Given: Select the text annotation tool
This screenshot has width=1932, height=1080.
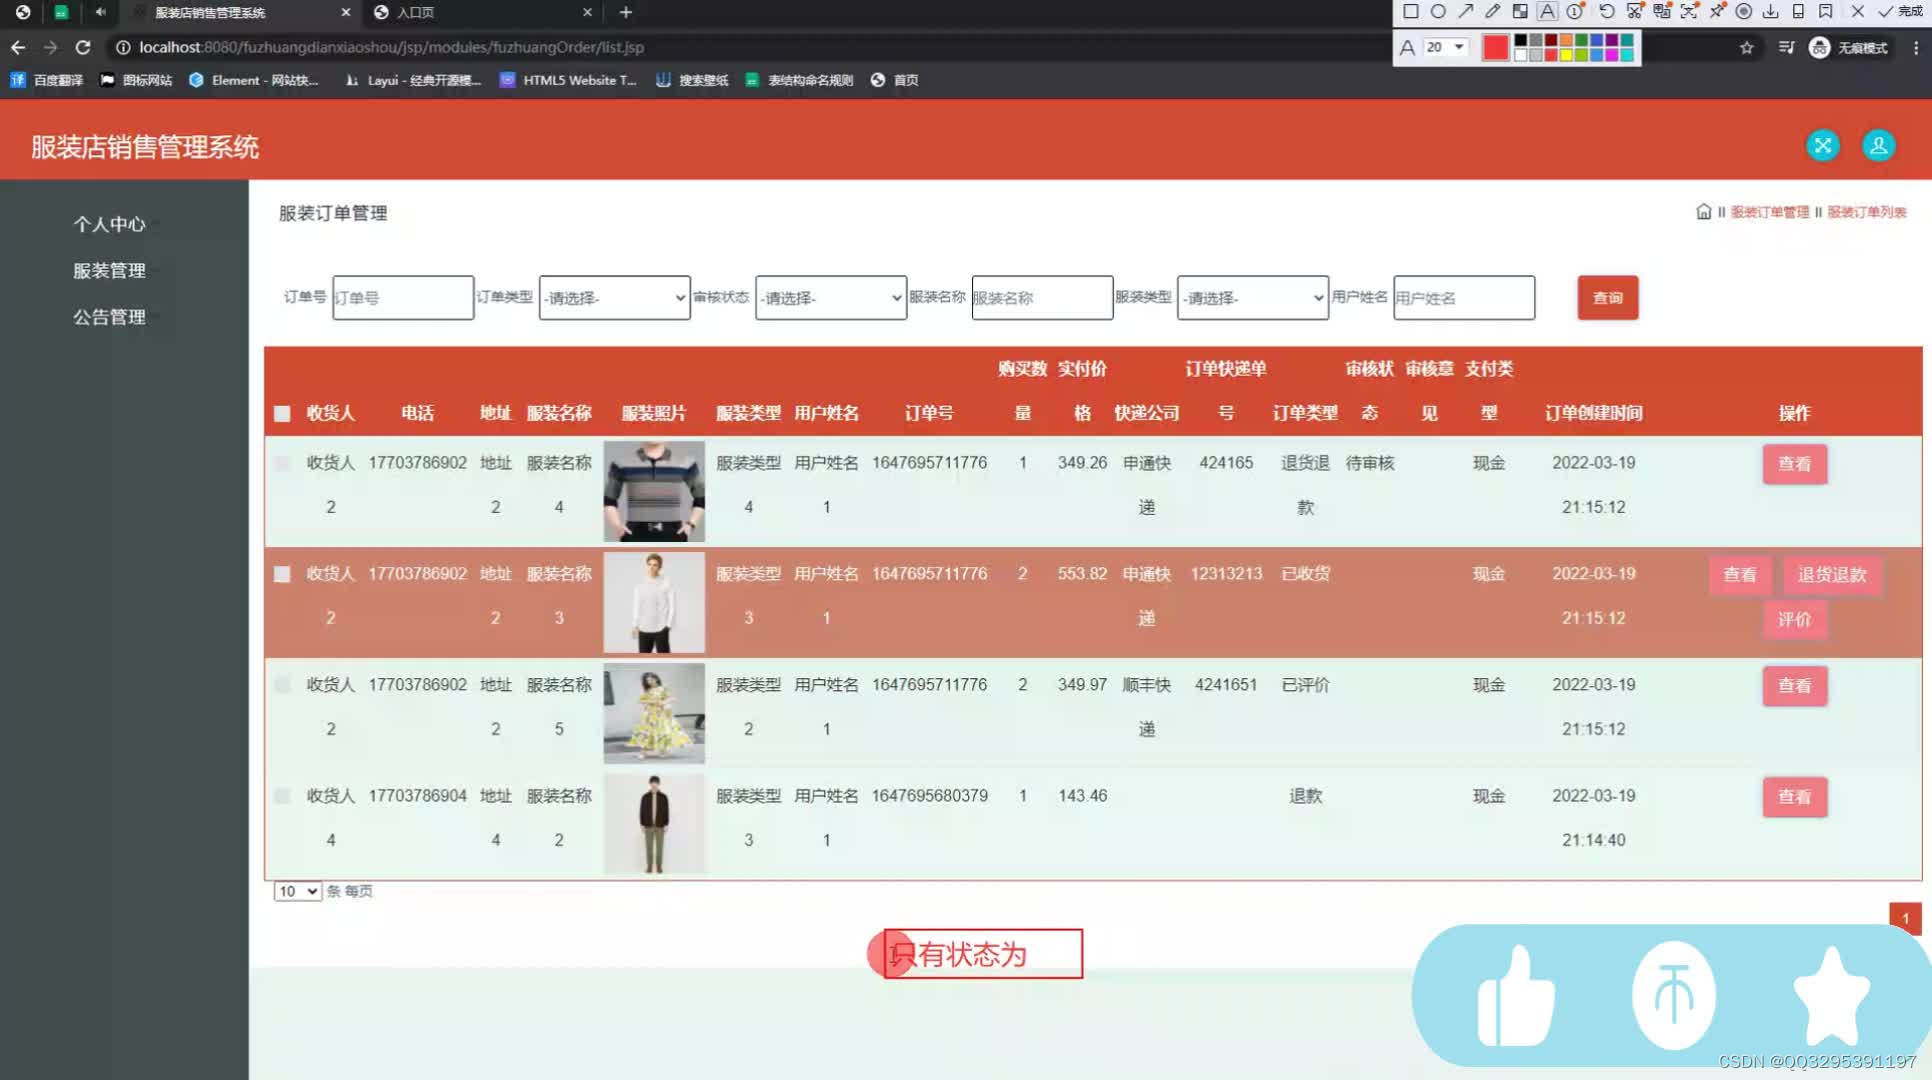Looking at the screenshot, I should pyautogui.click(x=1547, y=11).
